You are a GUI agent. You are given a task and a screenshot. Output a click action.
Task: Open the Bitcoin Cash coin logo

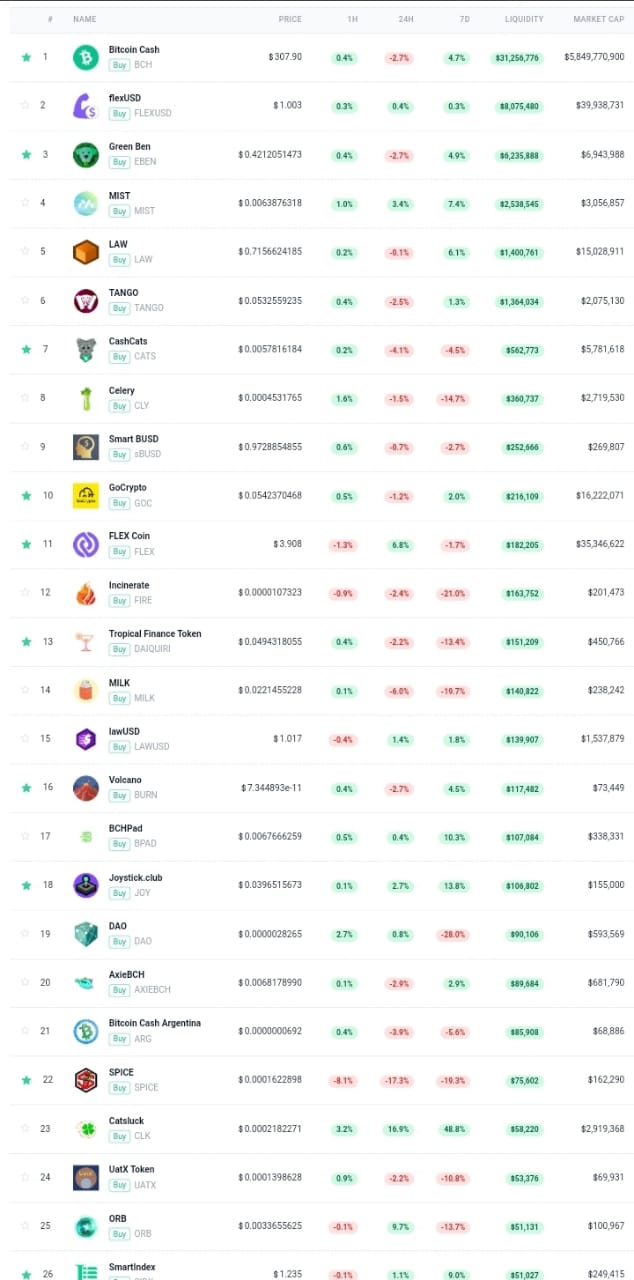[x=86, y=57]
